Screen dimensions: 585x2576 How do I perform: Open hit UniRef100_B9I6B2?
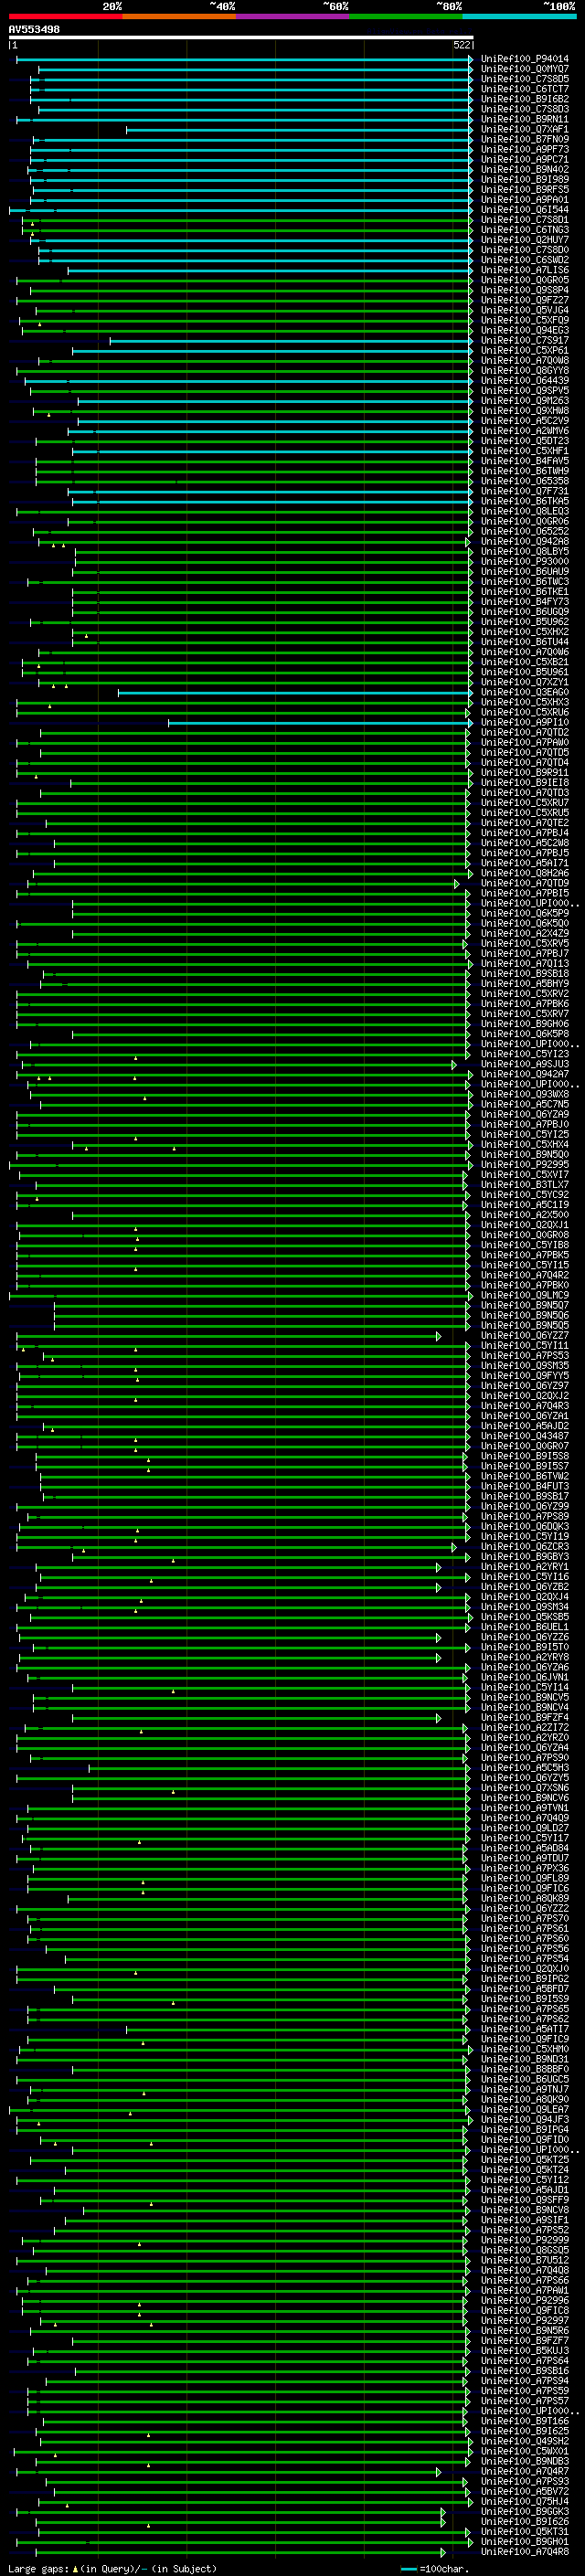point(524,99)
